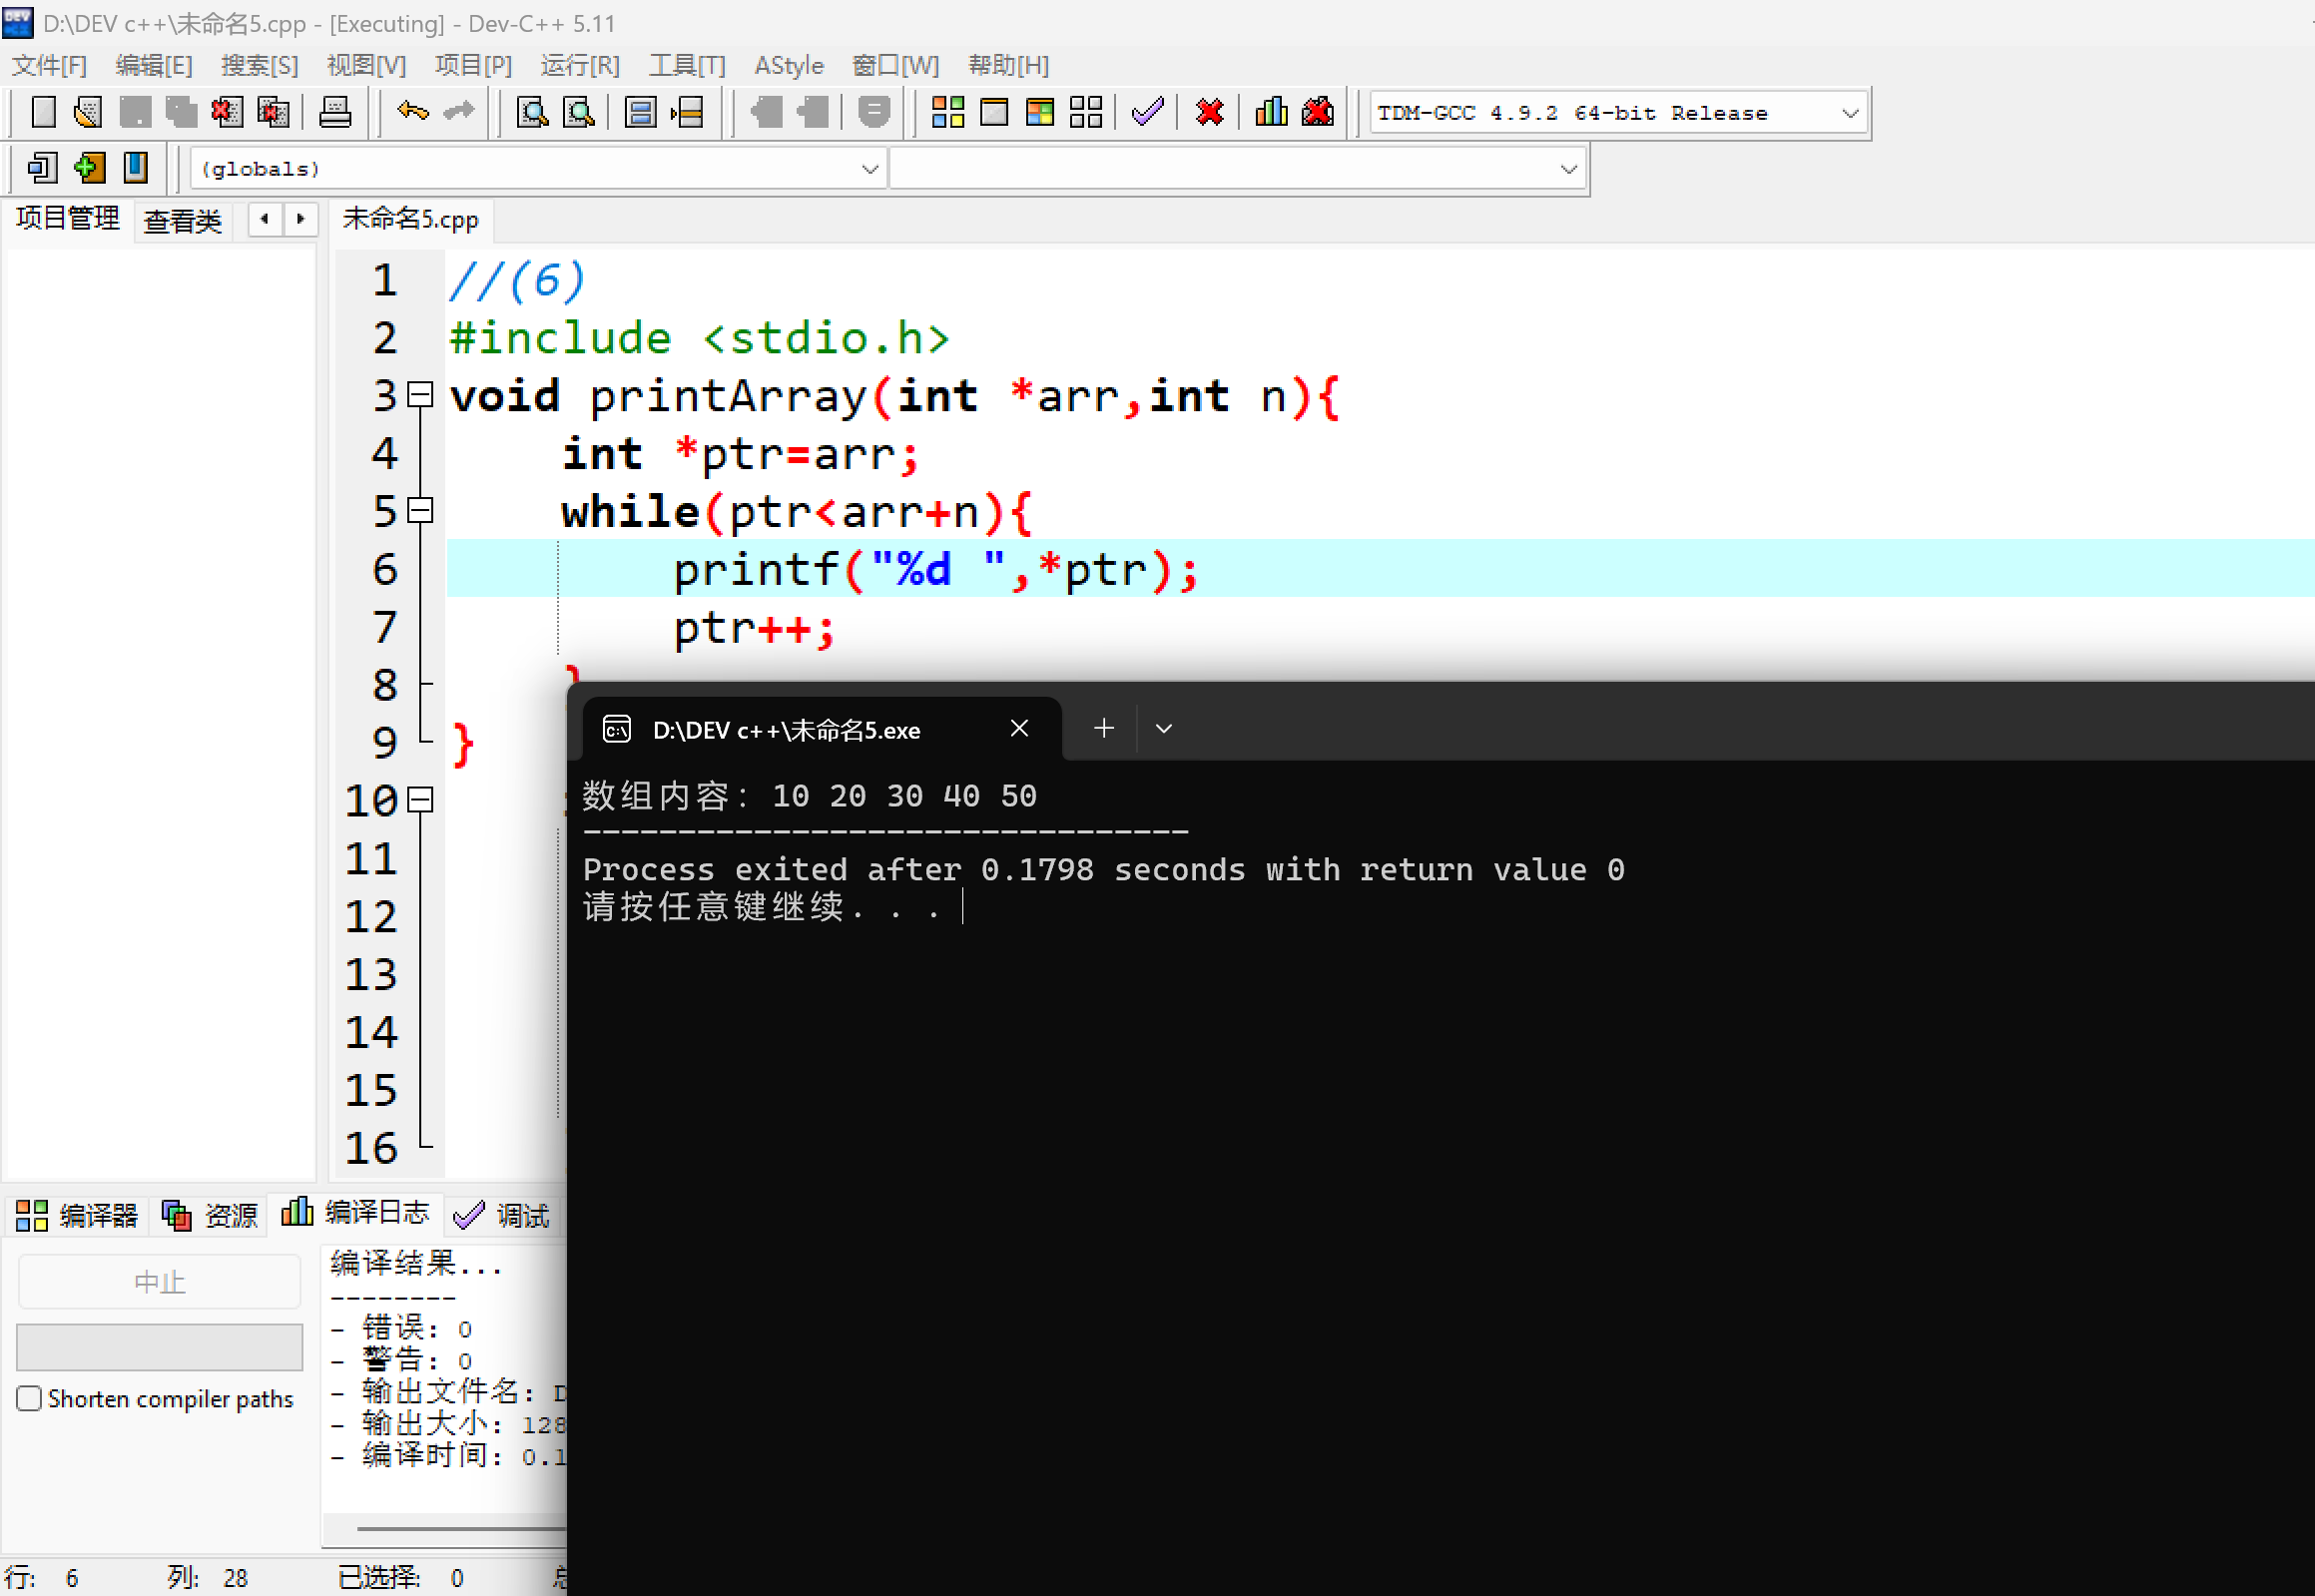Viewport: 2315px width, 1596px height.
Task: Open the TDM-GCC compiler selection dropdown
Action: (x=1849, y=113)
